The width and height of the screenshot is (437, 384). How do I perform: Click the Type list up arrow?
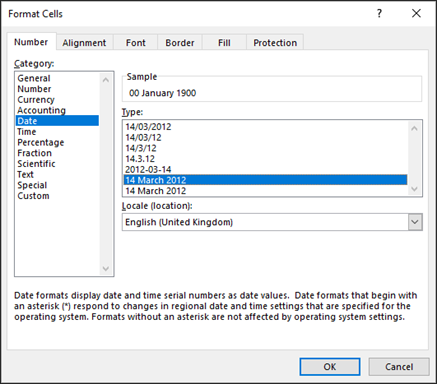point(414,128)
